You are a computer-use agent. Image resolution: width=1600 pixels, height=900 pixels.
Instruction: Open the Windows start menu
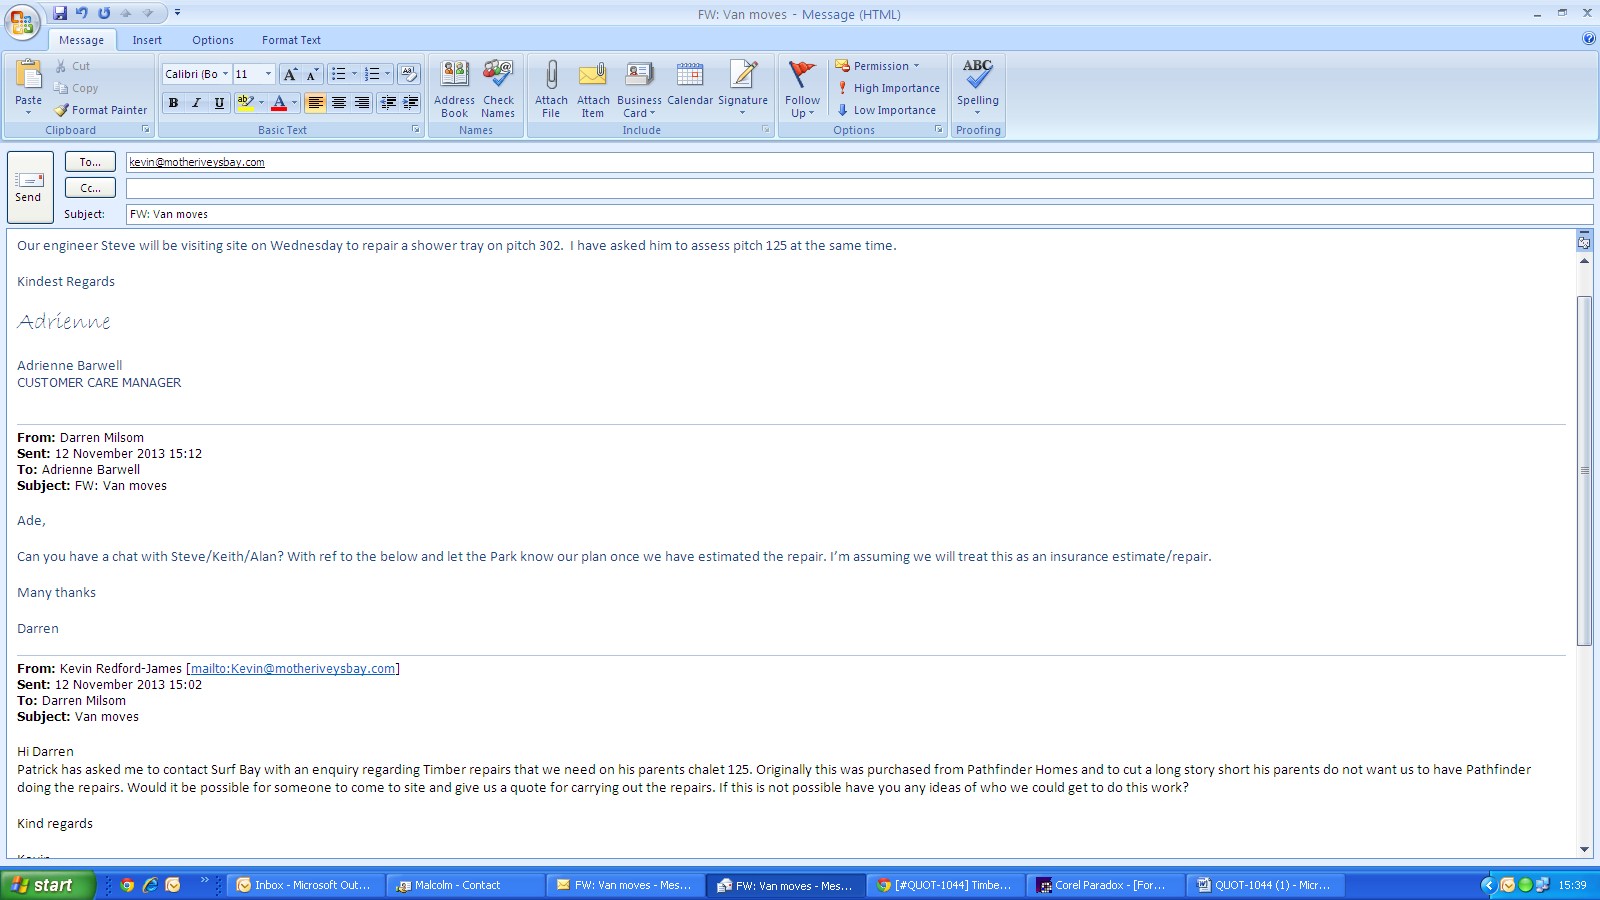coord(48,885)
